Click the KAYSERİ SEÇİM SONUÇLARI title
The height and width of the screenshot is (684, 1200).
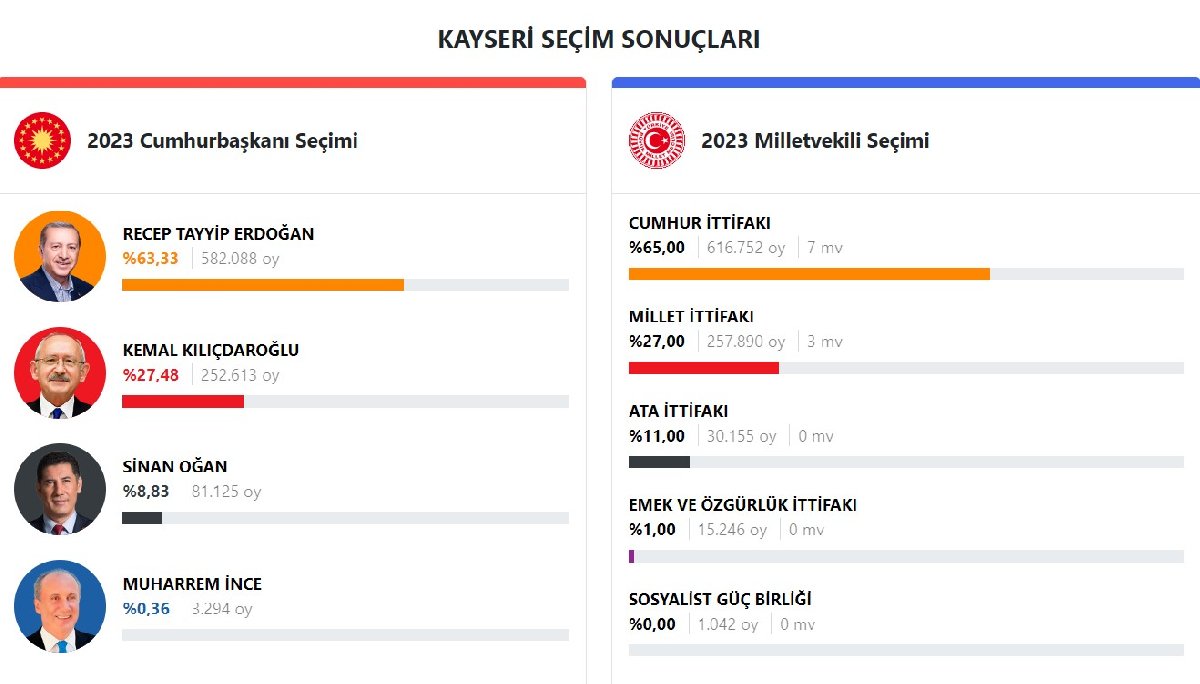599,39
